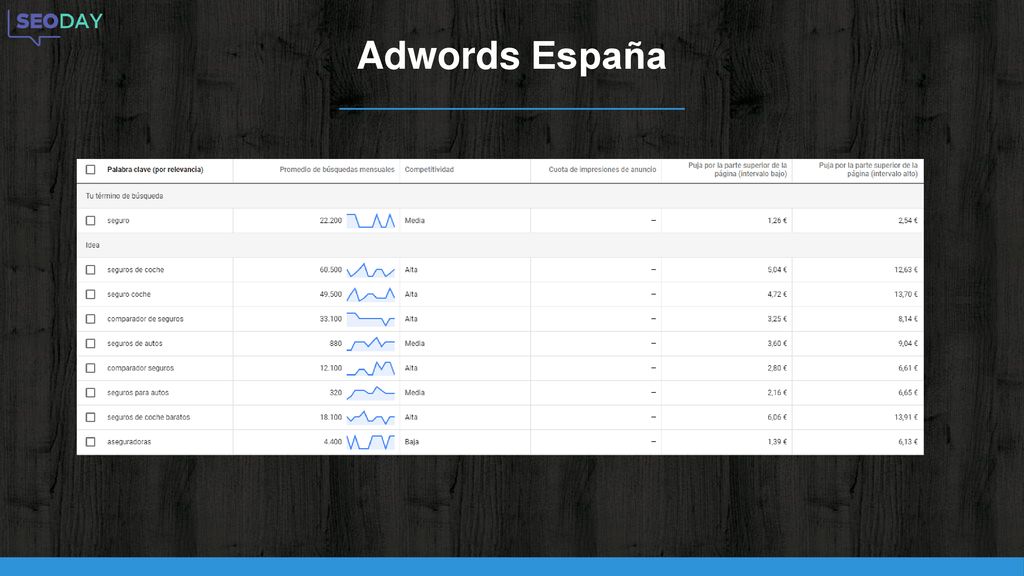
Task: Click the keyword 'comparador de seguros'
Action: coord(146,319)
